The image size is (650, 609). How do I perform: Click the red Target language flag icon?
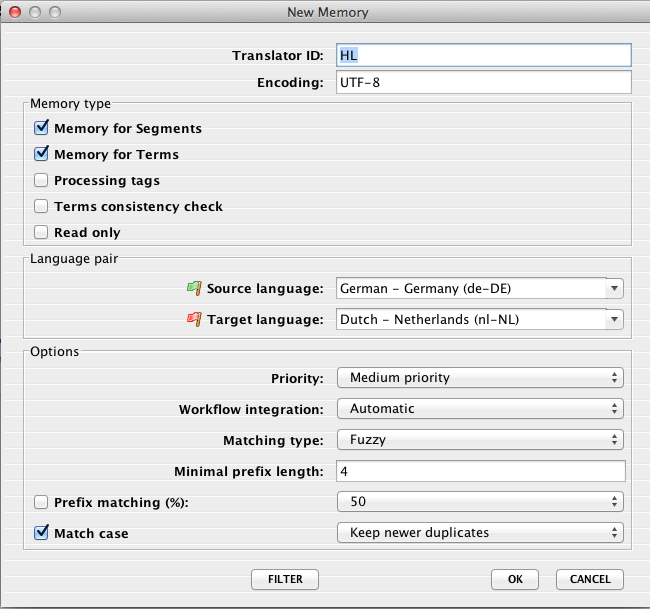coord(194,319)
